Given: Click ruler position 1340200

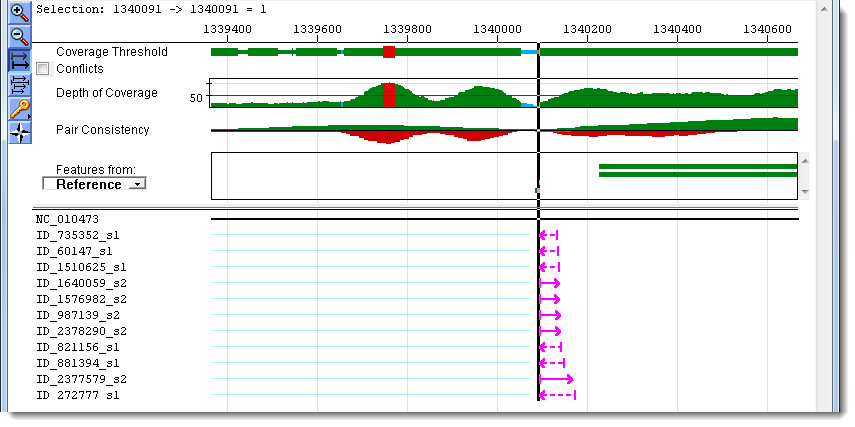Looking at the screenshot, I should coord(587,28).
